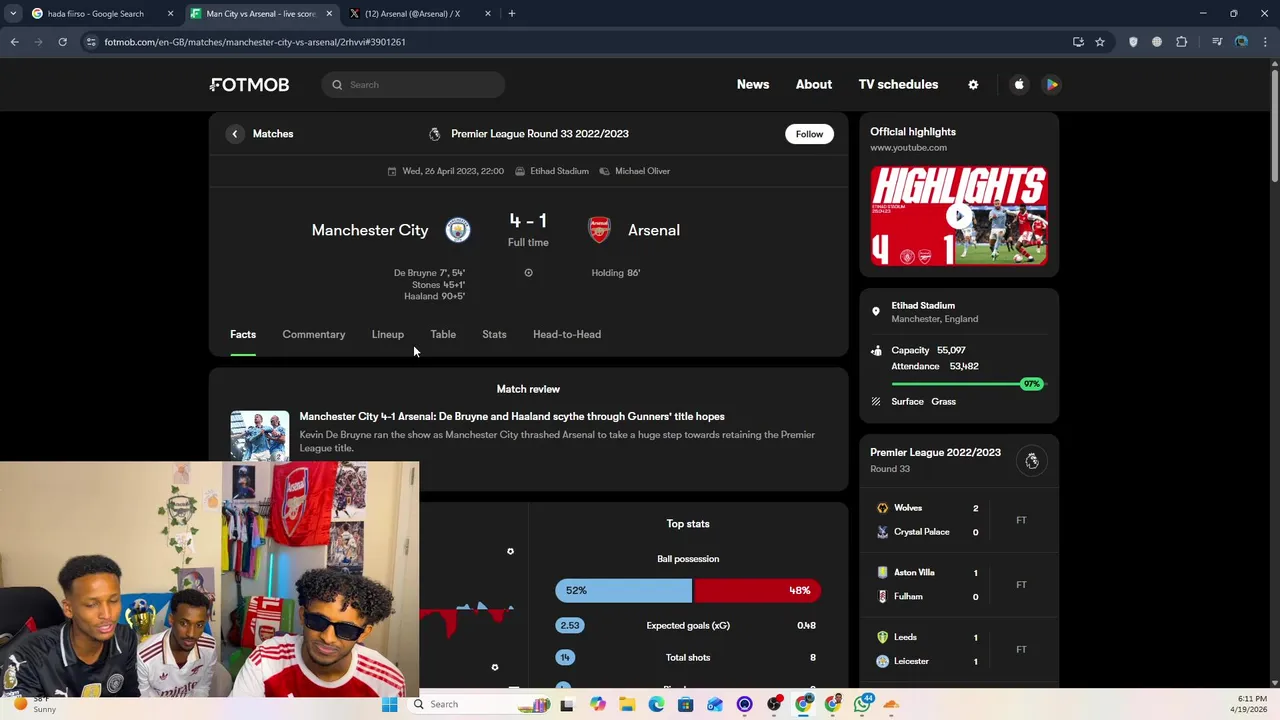
Task: Open Windows Start menu
Action: click(389, 704)
